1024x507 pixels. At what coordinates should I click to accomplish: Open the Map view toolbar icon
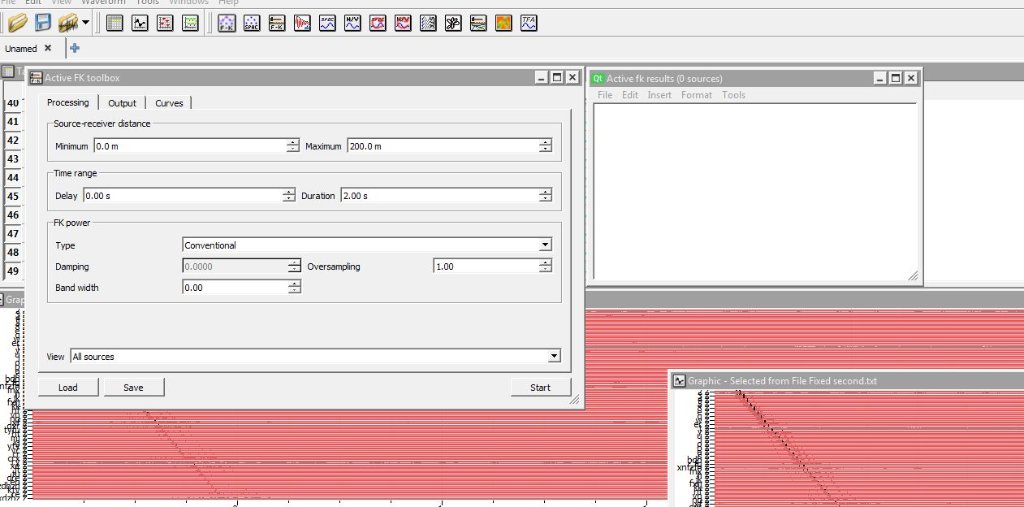[x=165, y=24]
